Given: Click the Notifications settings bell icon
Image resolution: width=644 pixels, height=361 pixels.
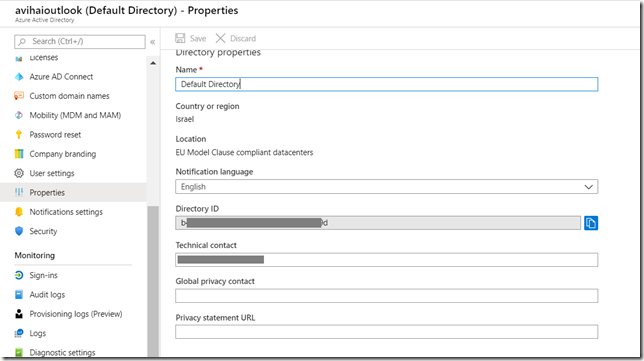Looking at the screenshot, I should point(19,212).
